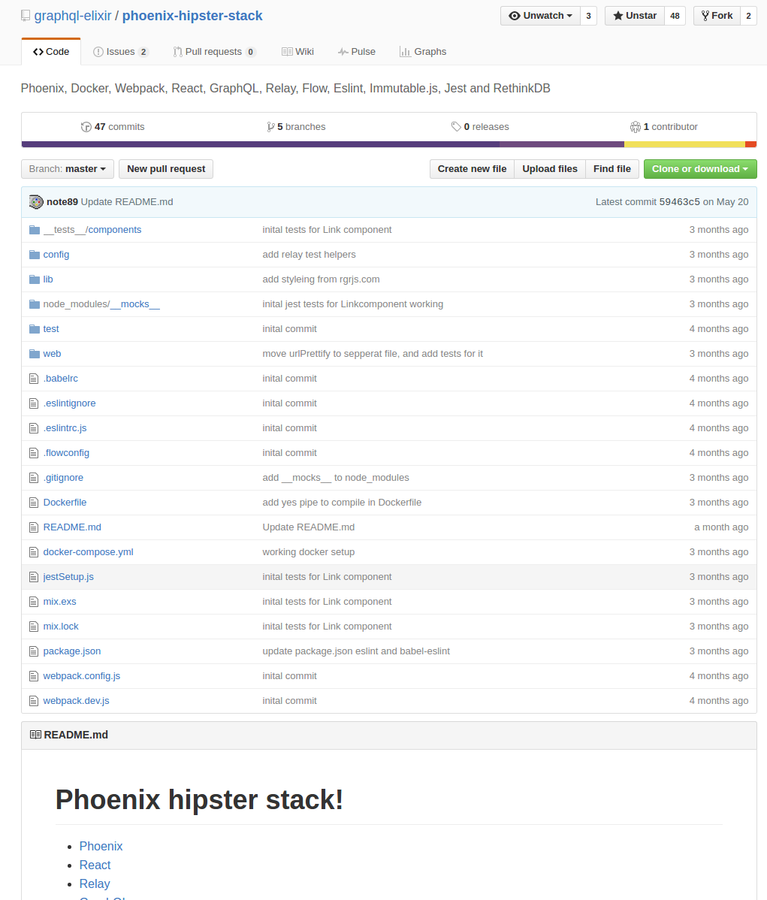Switch to the Code tab
The height and width of the screenshot is (900, 767).
pos(51,52)
